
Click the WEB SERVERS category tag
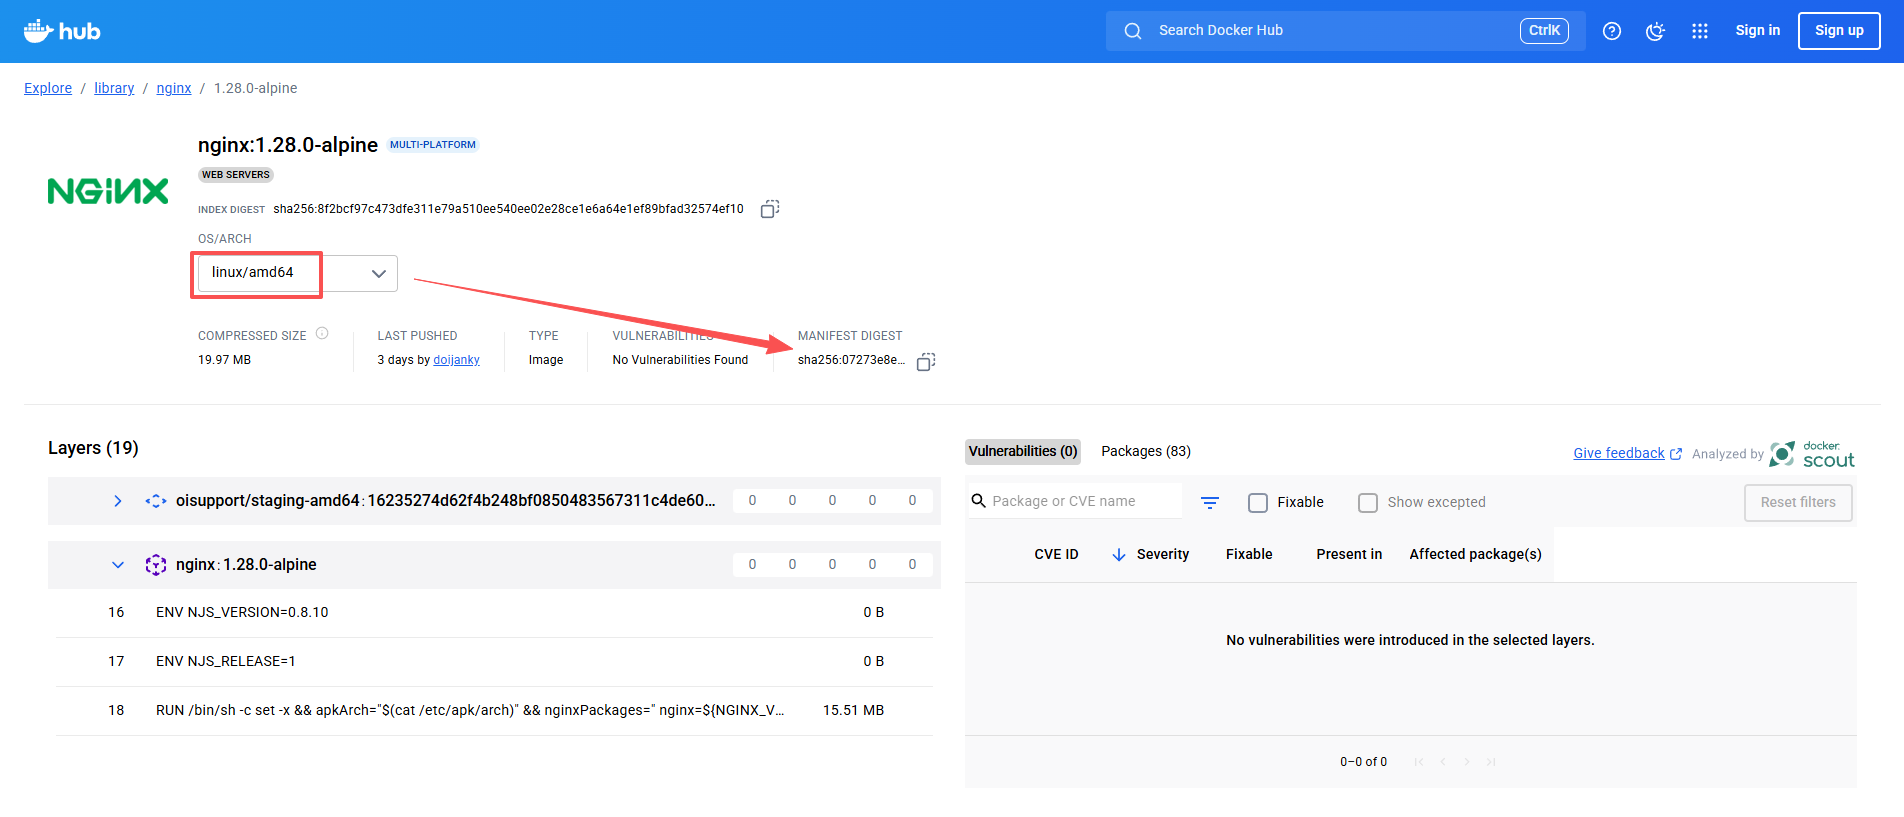point(236,175)
